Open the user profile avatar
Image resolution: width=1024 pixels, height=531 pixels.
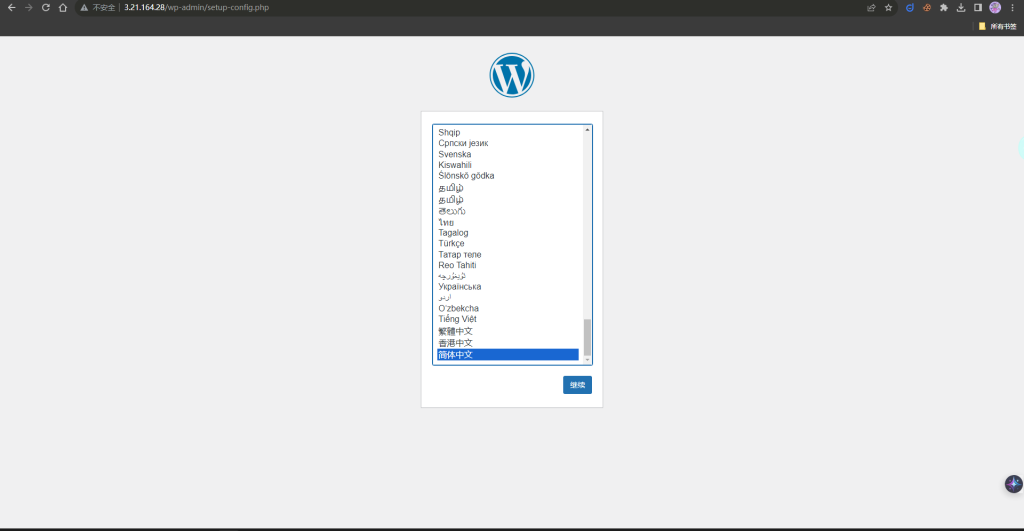coord(995,8)
